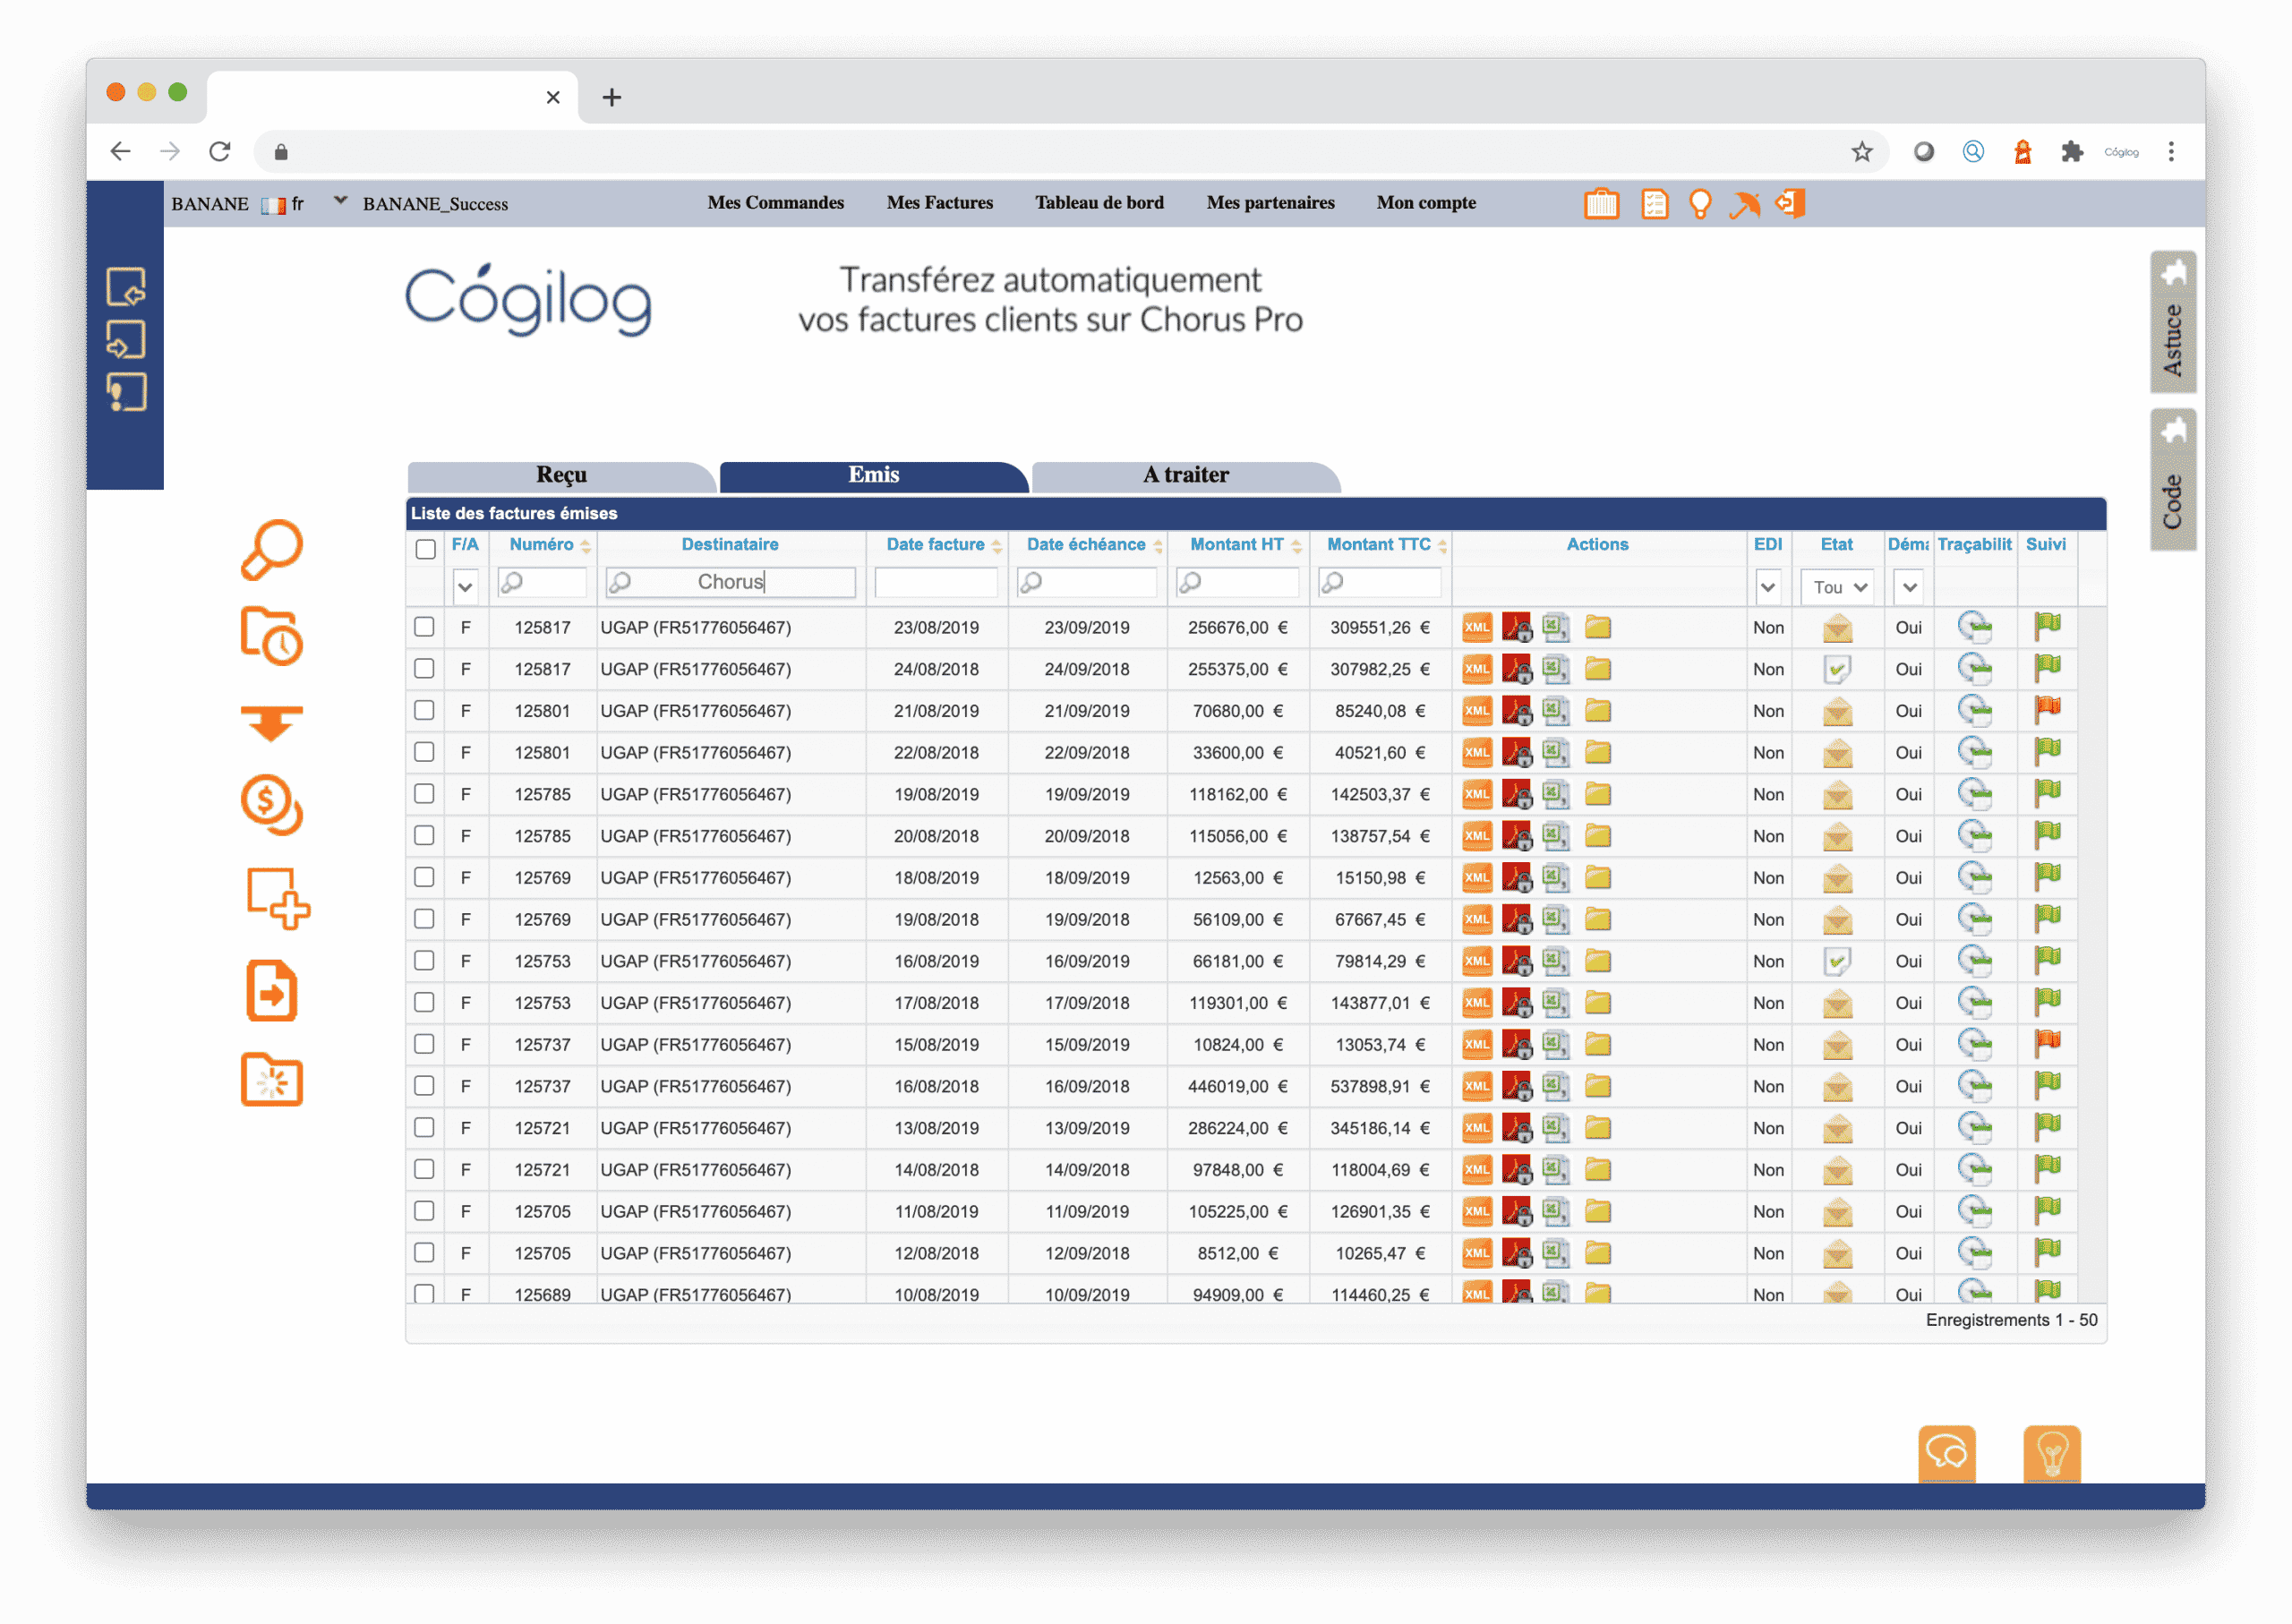The height and width of the screenshot is (1624, 2292).
Task: Click the Destinataire filter field containing Chorus
Action: (x=731, y=582)
